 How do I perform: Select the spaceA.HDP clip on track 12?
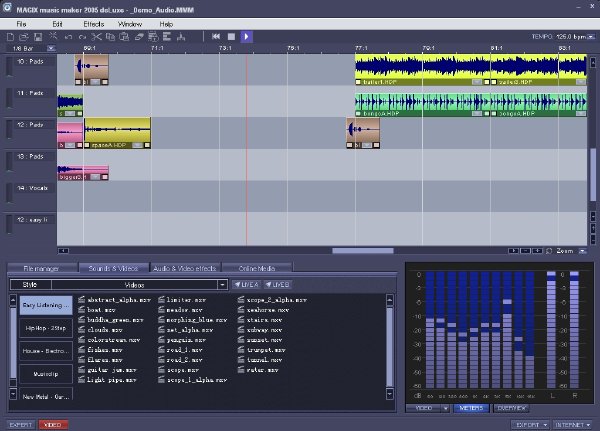coord(117,133)
